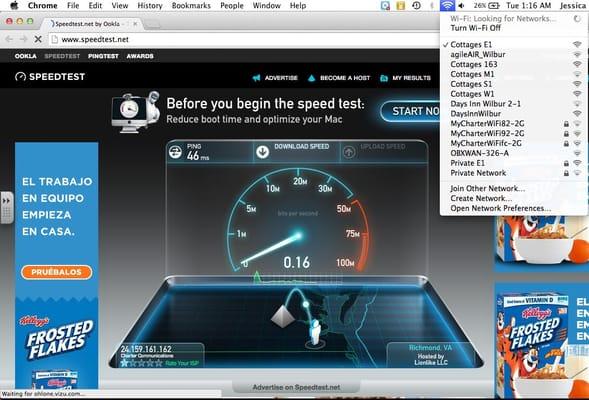The image size is (589, 400).
Task: Click the person figure on map
Action: coord(316,332)
